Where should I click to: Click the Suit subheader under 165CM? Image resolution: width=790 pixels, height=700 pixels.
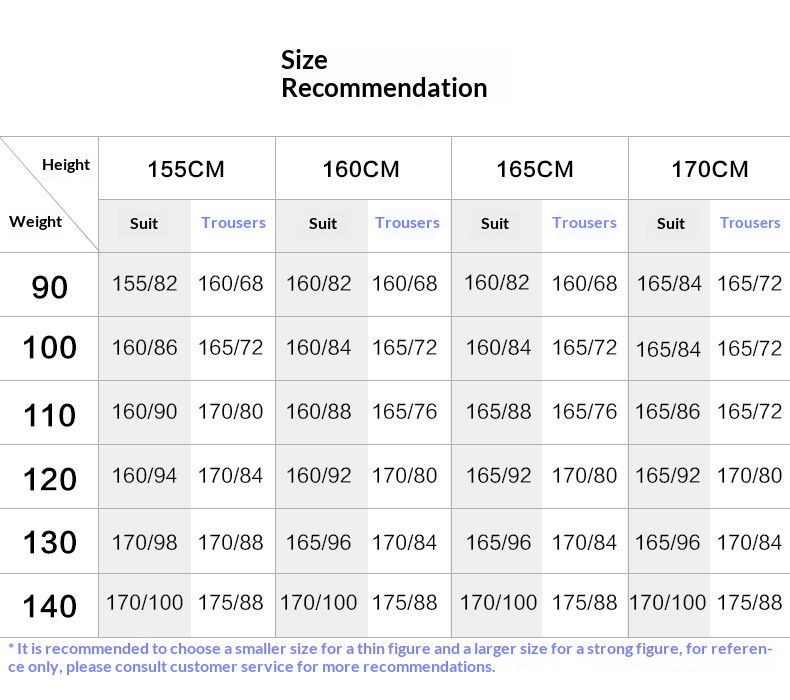coord(495,224)
